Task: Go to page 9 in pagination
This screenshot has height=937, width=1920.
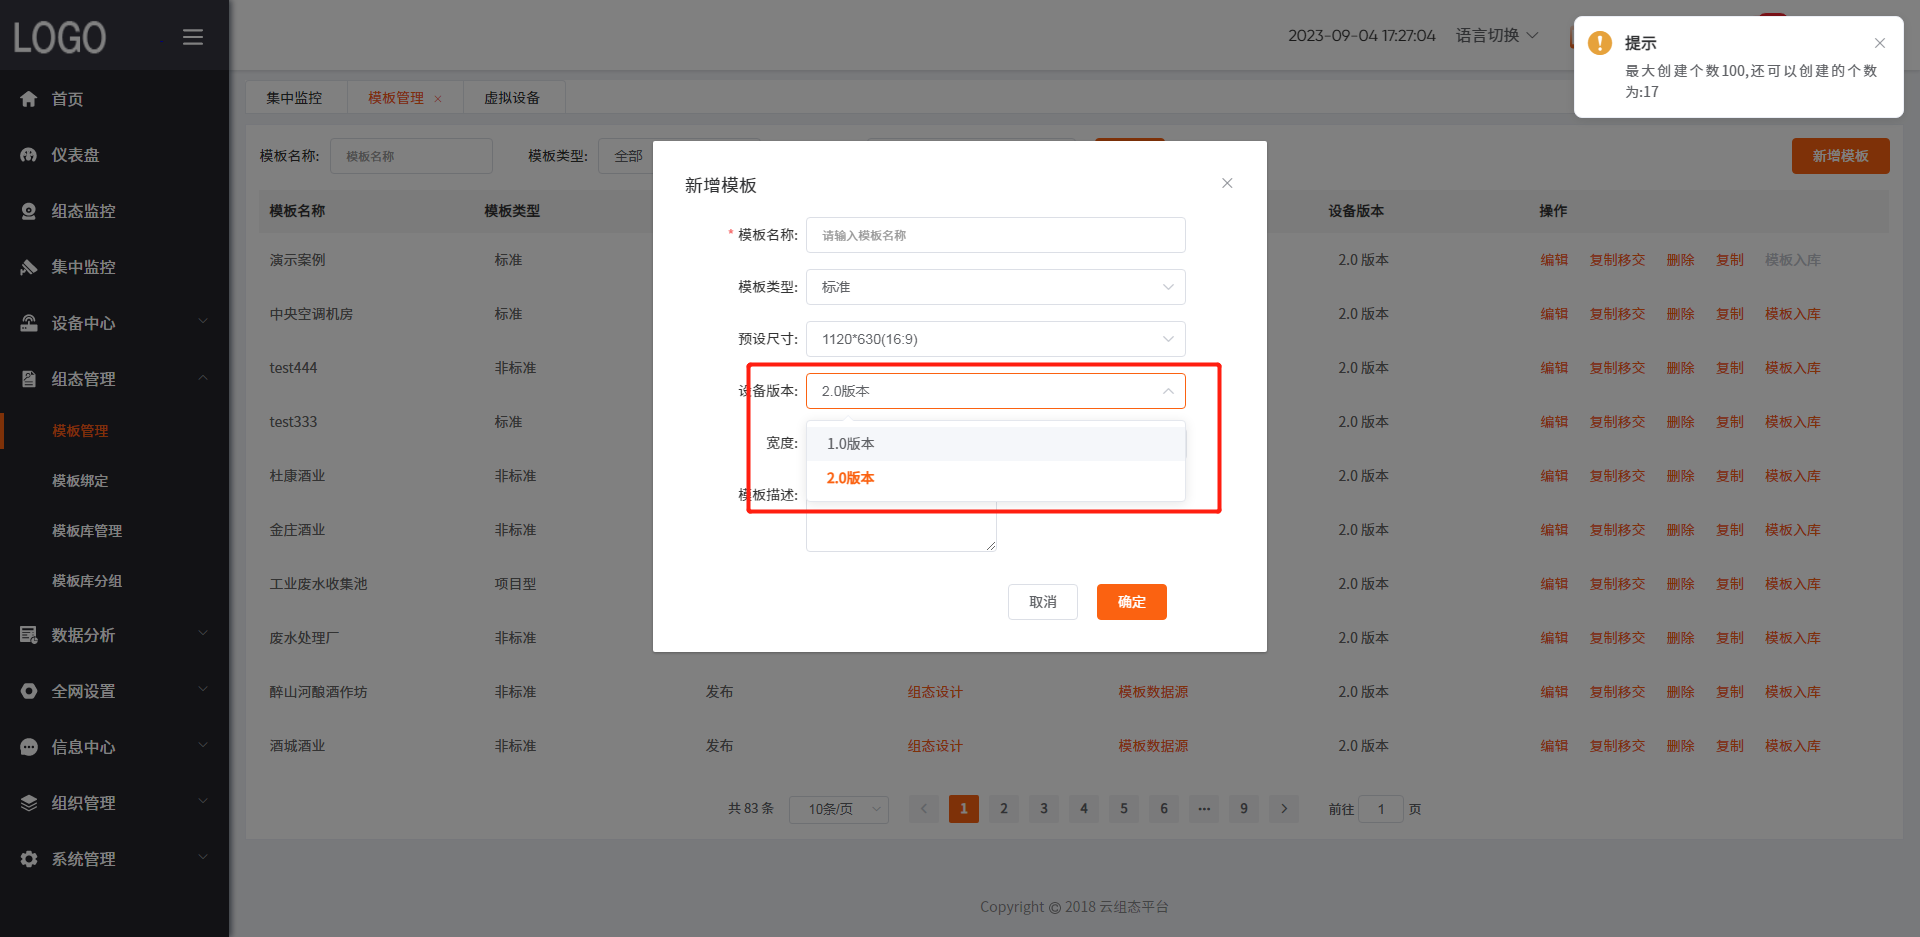Action: point(1244,809)
